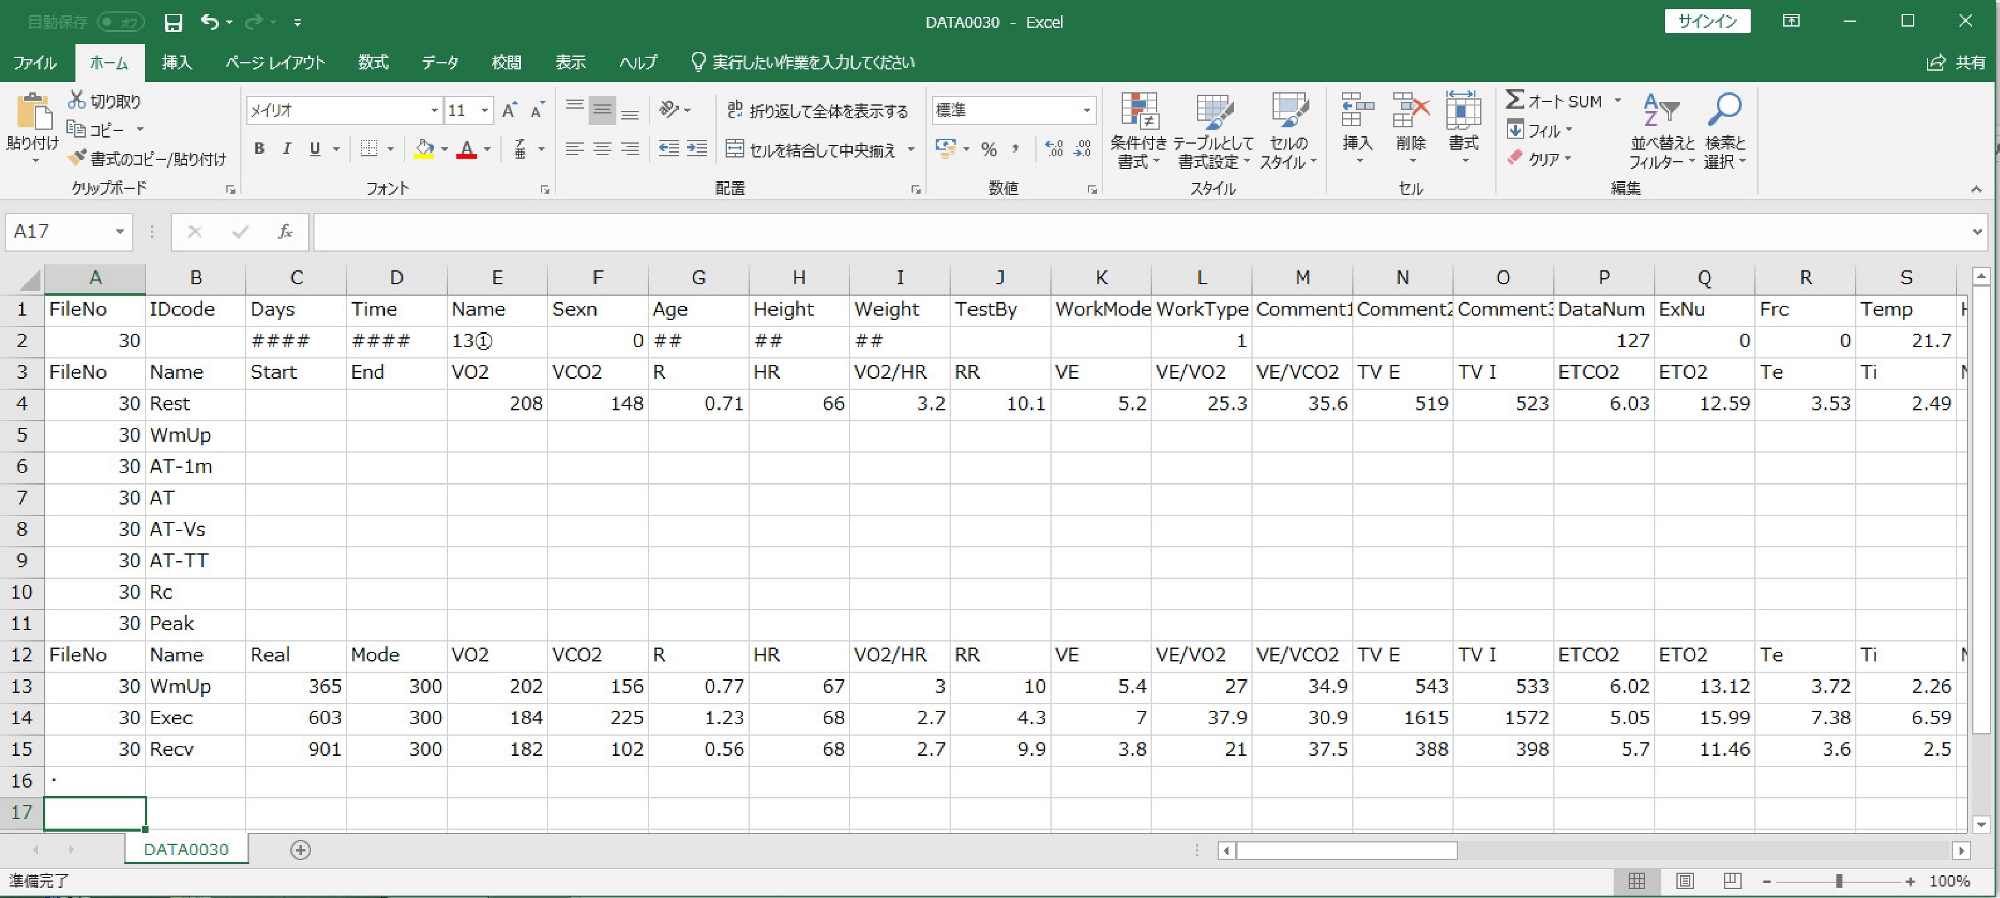Add a new sheet with the plus icon
Viewport: 2000px width, 898px height.
click(x=300, y=850)
